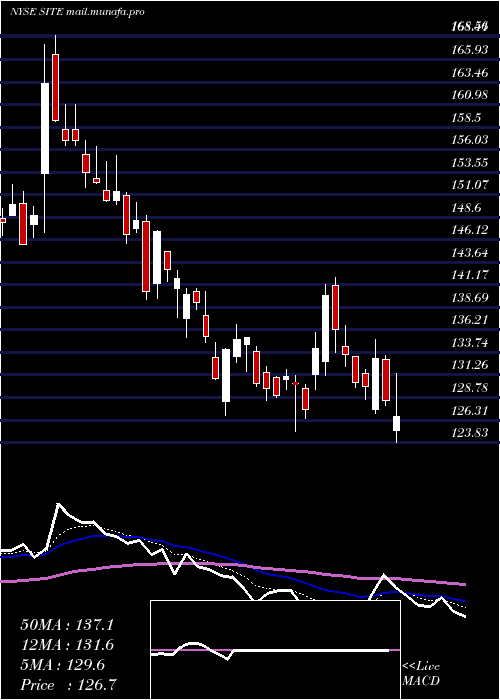Click the NYSE SITE mail.munafa.pro title text
The width and height of the screenshot is (500, 700).
click(77, 12)
